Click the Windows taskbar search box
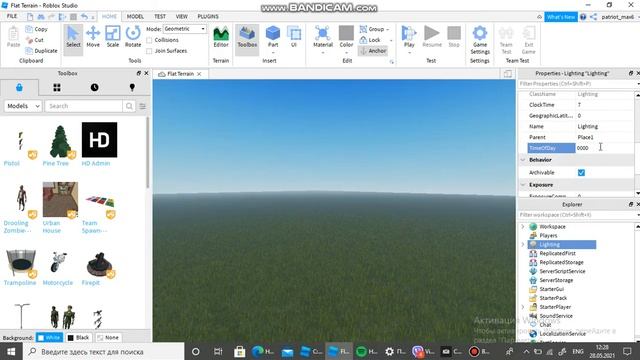Screen dimensions: 640x360 tap(104, 351)
